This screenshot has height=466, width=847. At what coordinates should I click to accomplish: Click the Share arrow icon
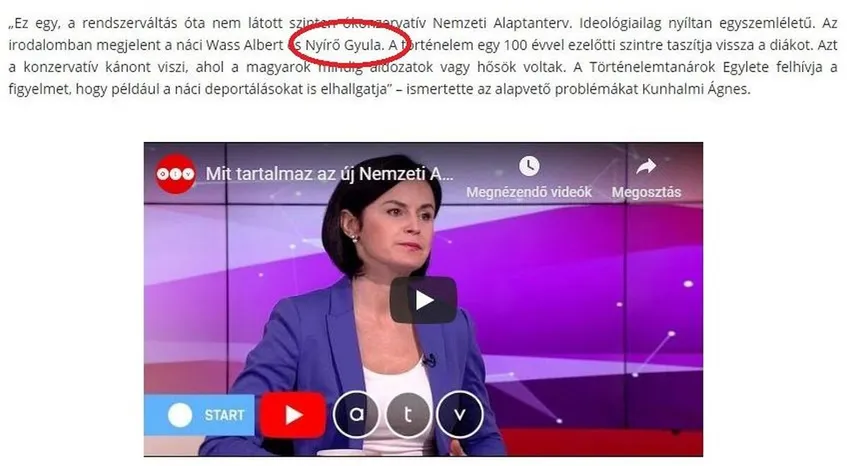(646, 166)
